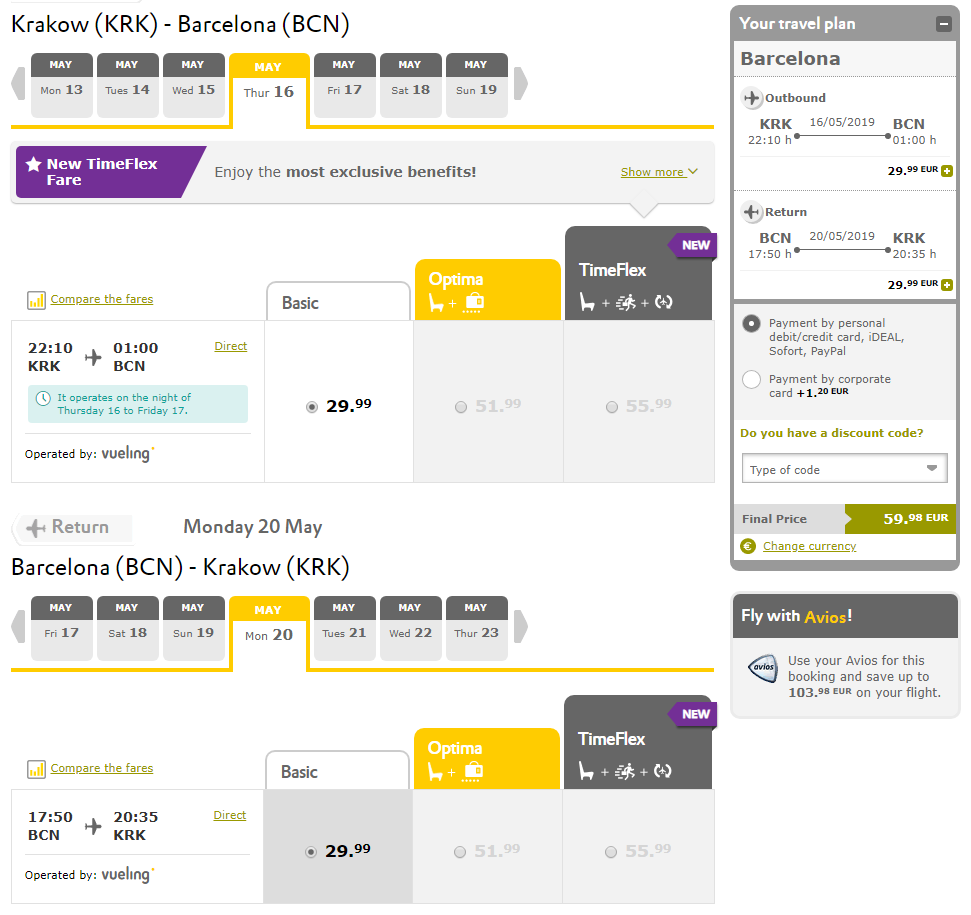Expand return price plus icon in travel plan

[947, 285]
